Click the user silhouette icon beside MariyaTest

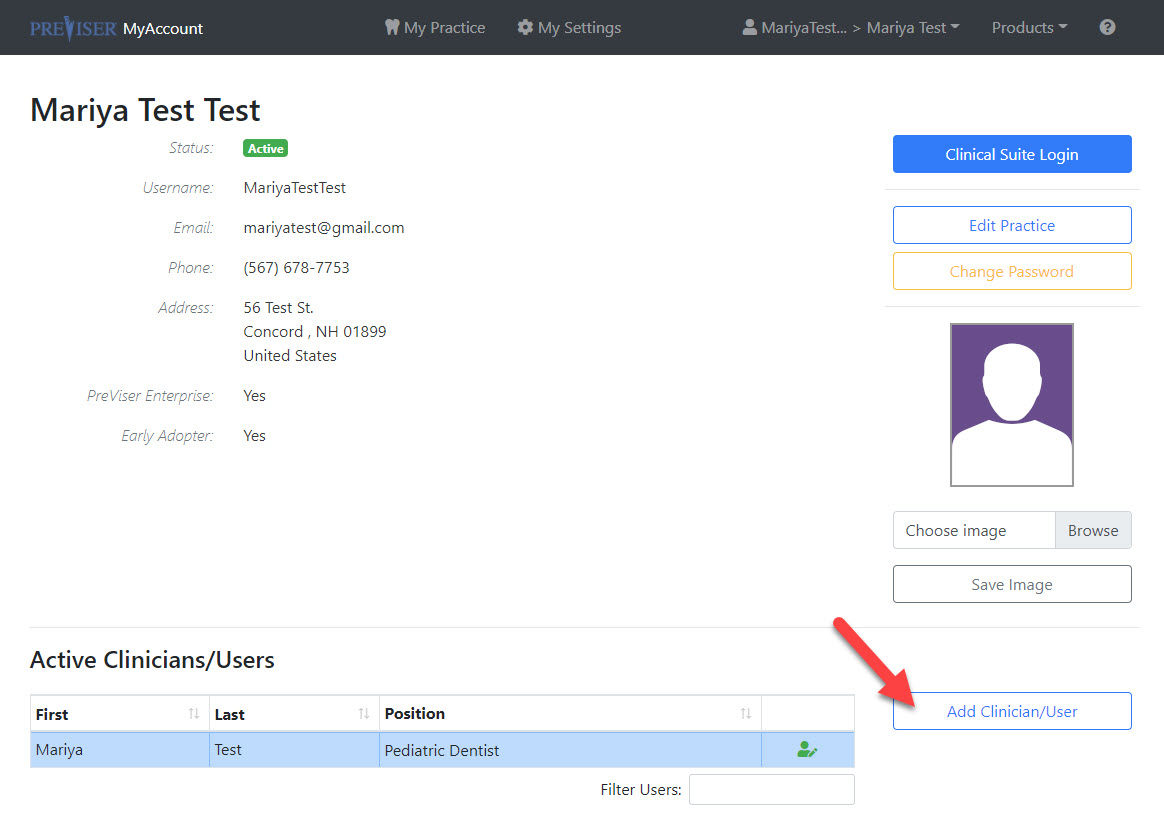click(x=749, y=27)
